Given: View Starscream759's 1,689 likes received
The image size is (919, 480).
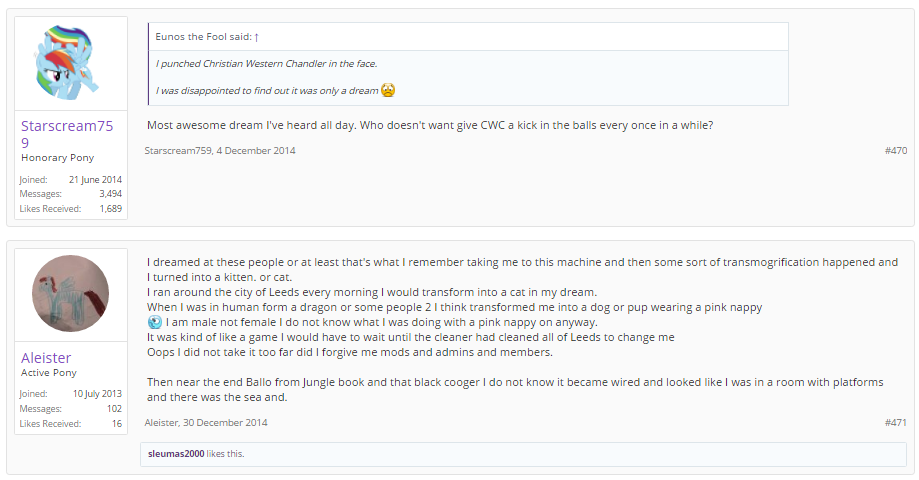Looking at the screenshot, I should (x=110, y=209).
